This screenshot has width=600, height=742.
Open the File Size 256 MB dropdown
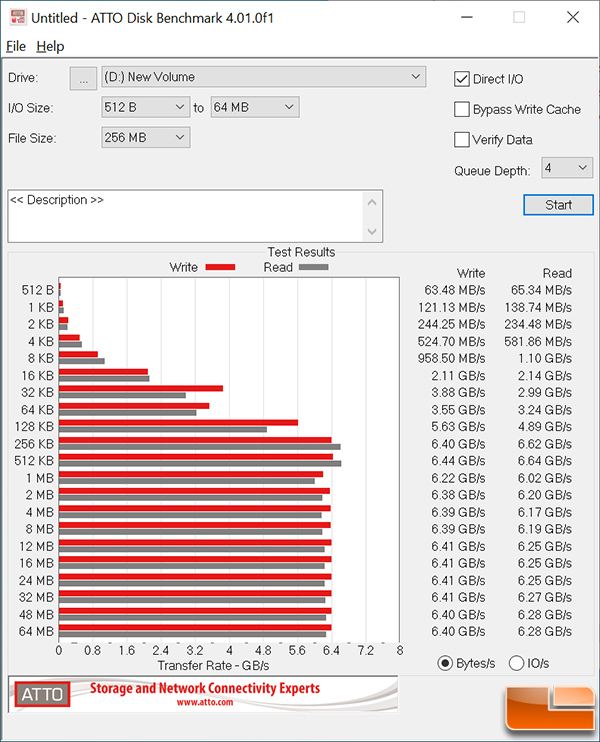(146, 138)
